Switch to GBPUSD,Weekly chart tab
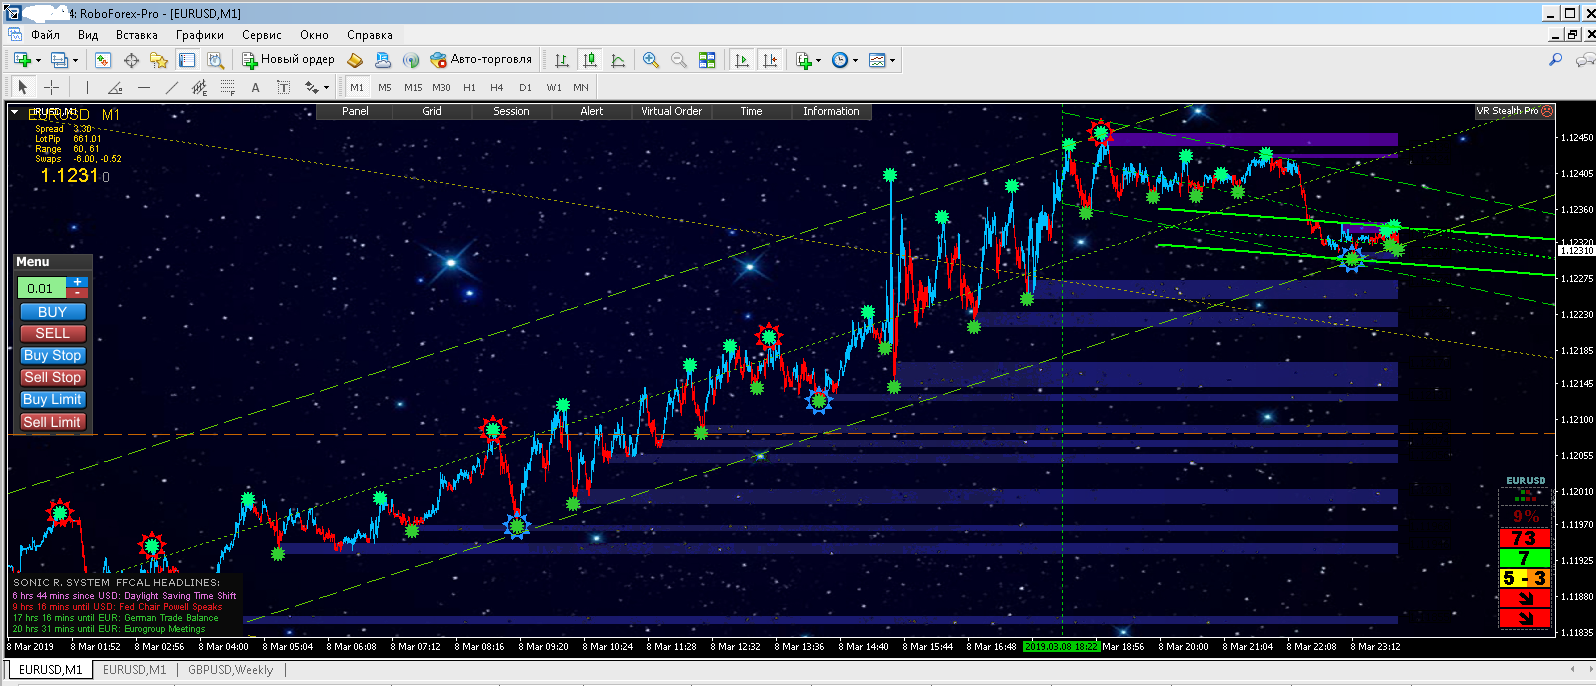The width and height of the screenshot is (1596, 686). click(x=230, y=670)
